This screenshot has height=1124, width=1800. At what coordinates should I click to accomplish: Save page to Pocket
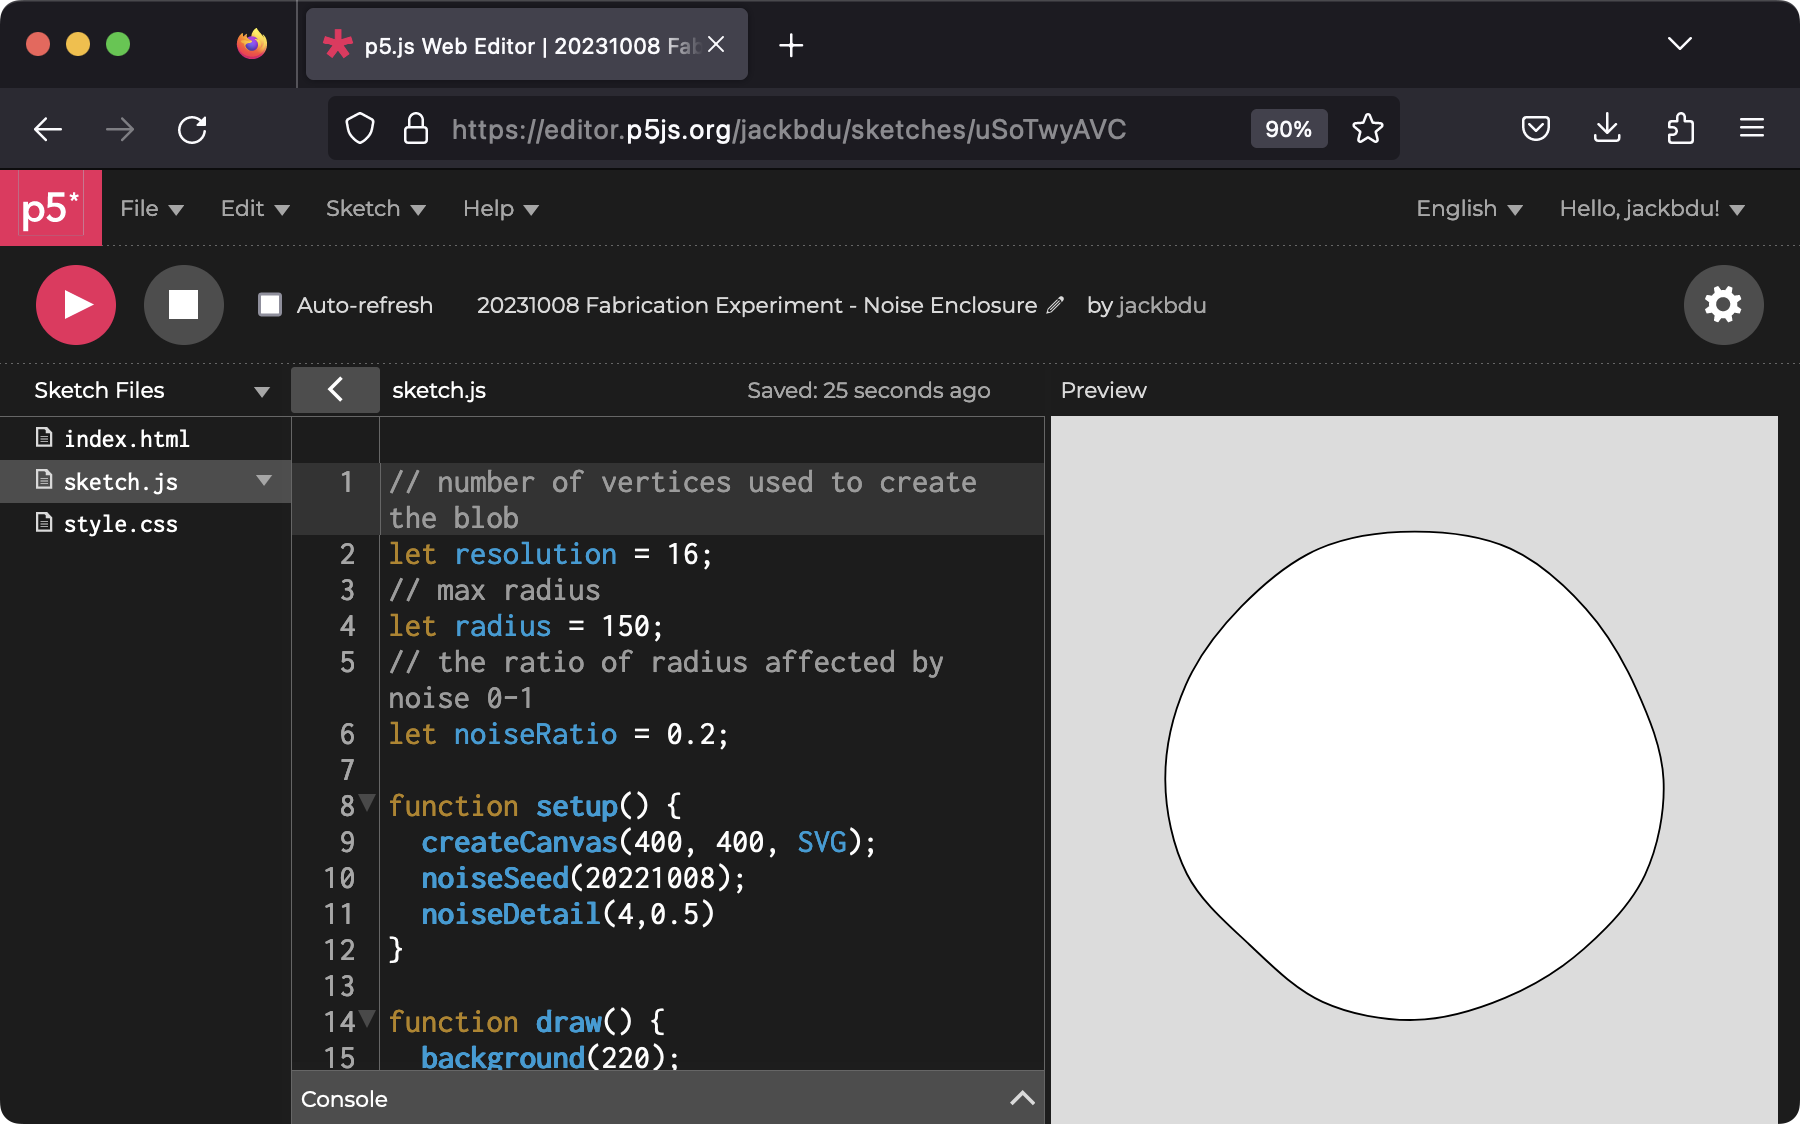pos(1535,129)
